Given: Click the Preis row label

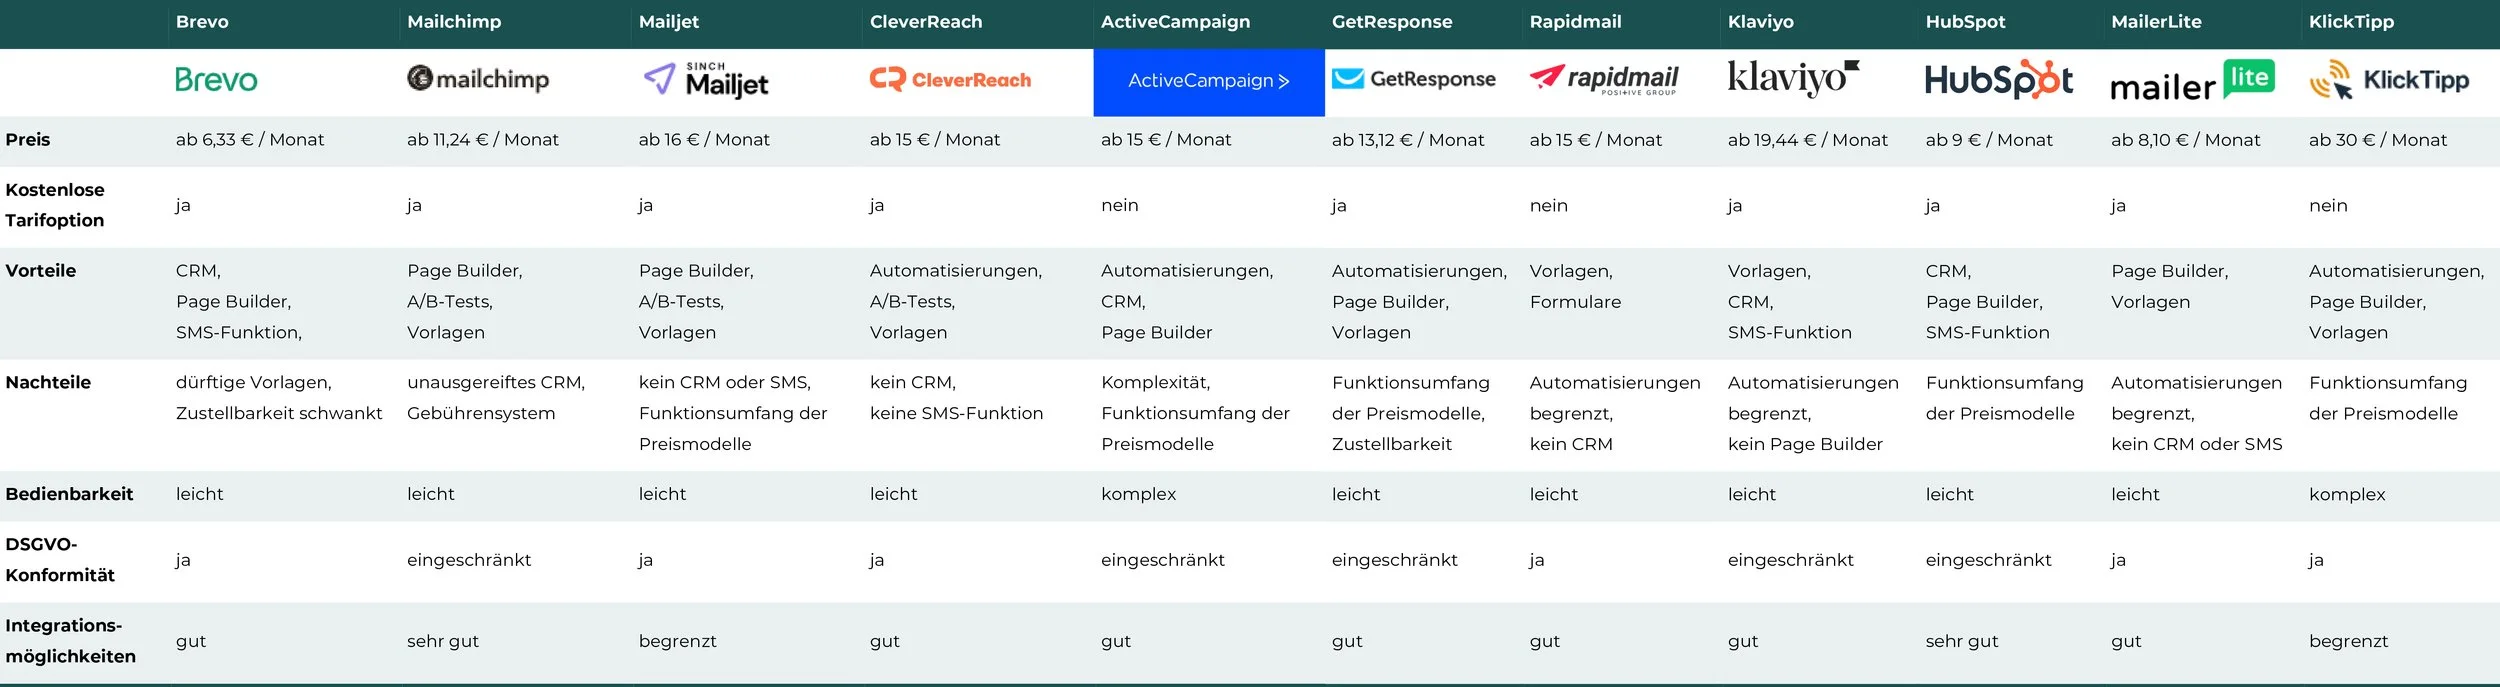Looking at the screenshot, I should 28,140.
